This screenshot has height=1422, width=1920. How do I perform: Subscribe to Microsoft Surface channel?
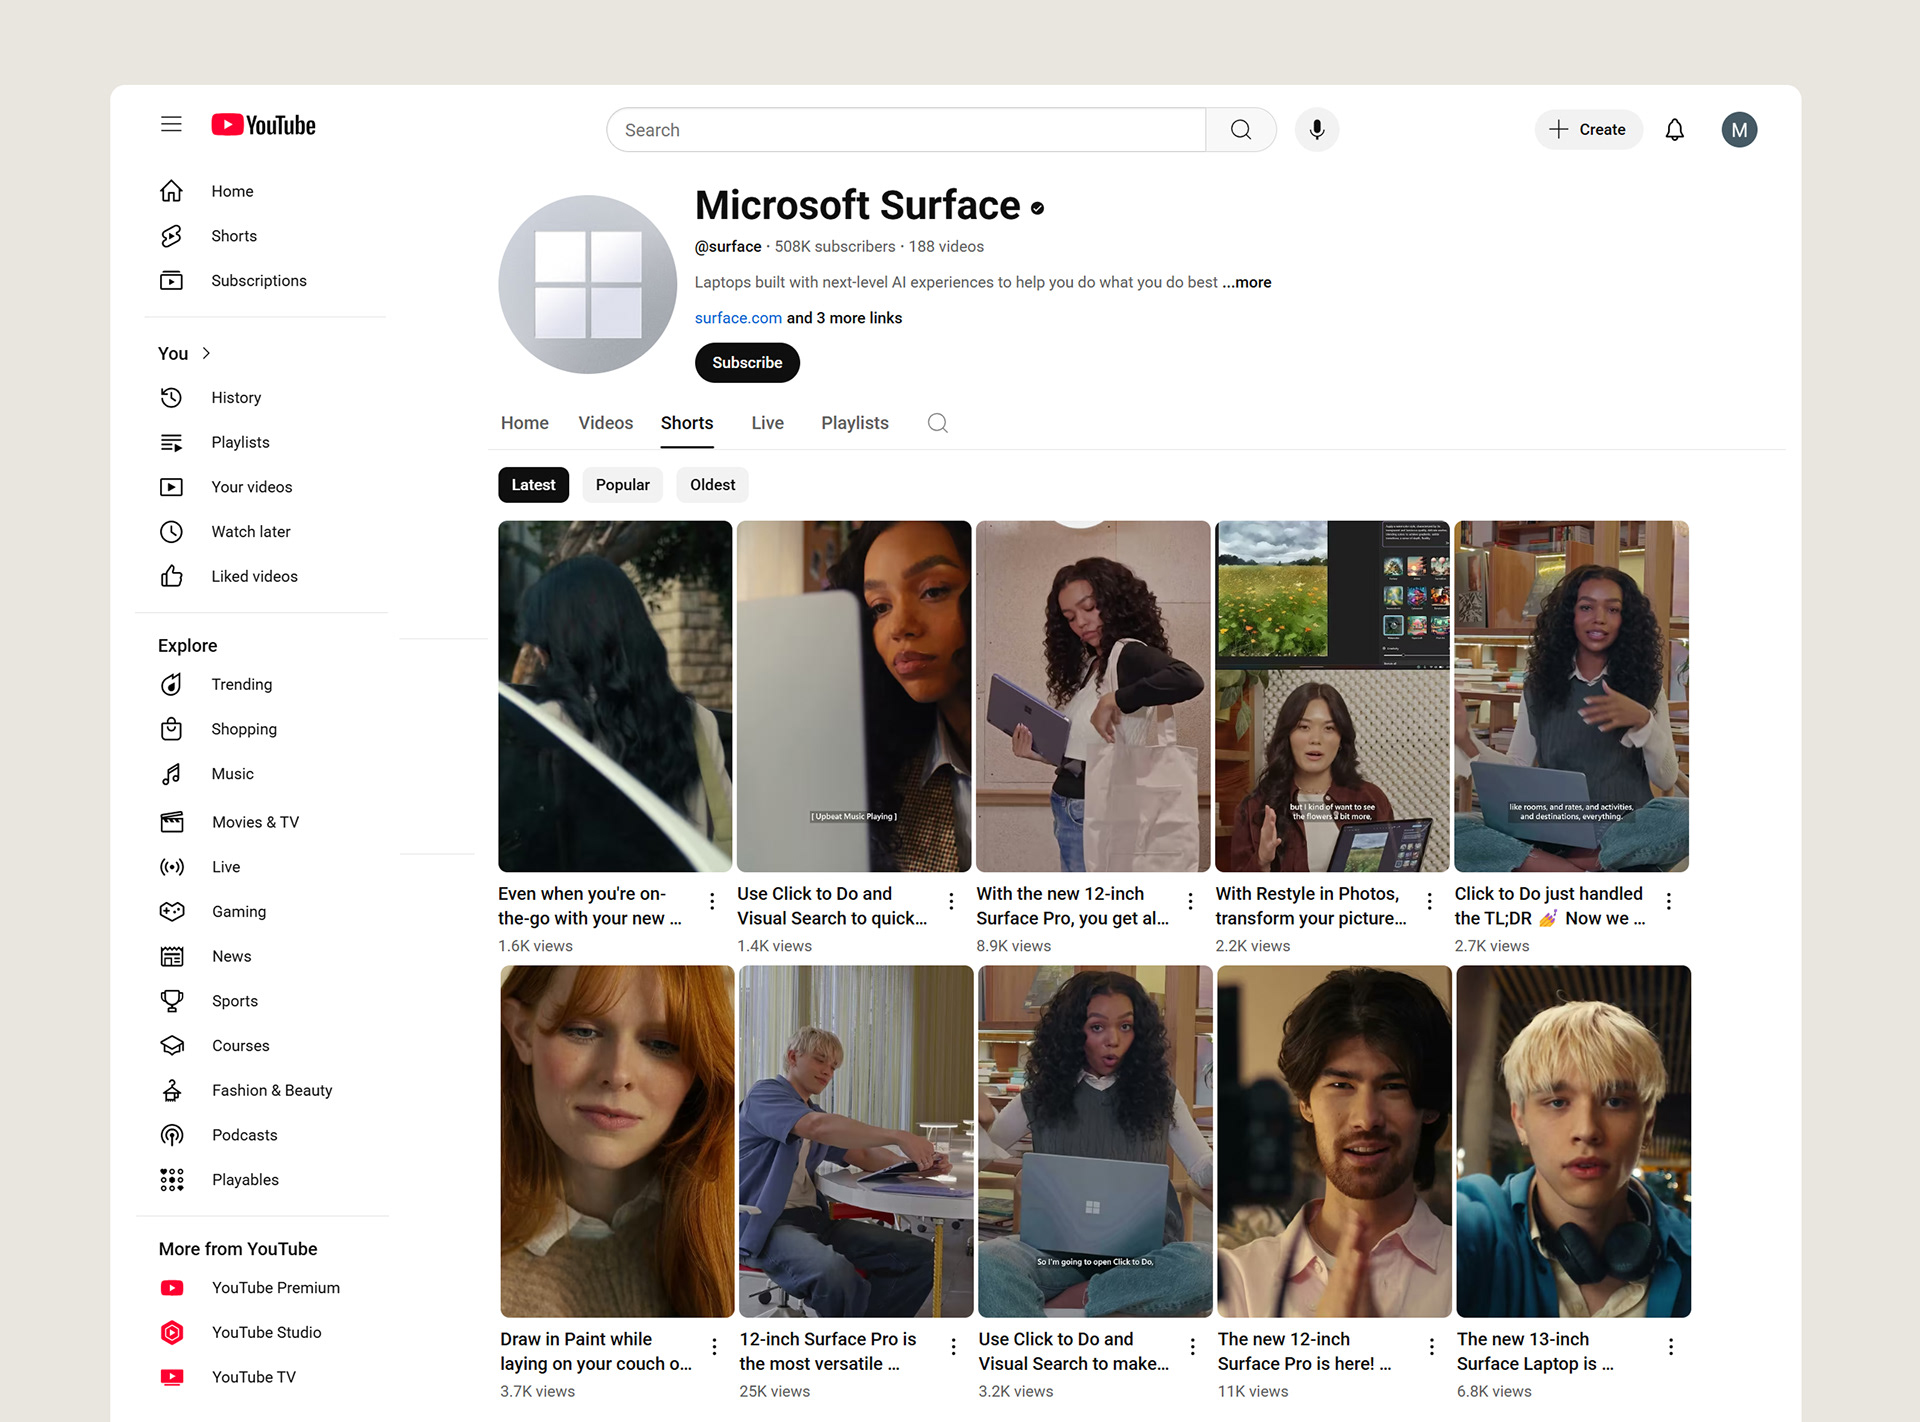[x=747, y=363]
